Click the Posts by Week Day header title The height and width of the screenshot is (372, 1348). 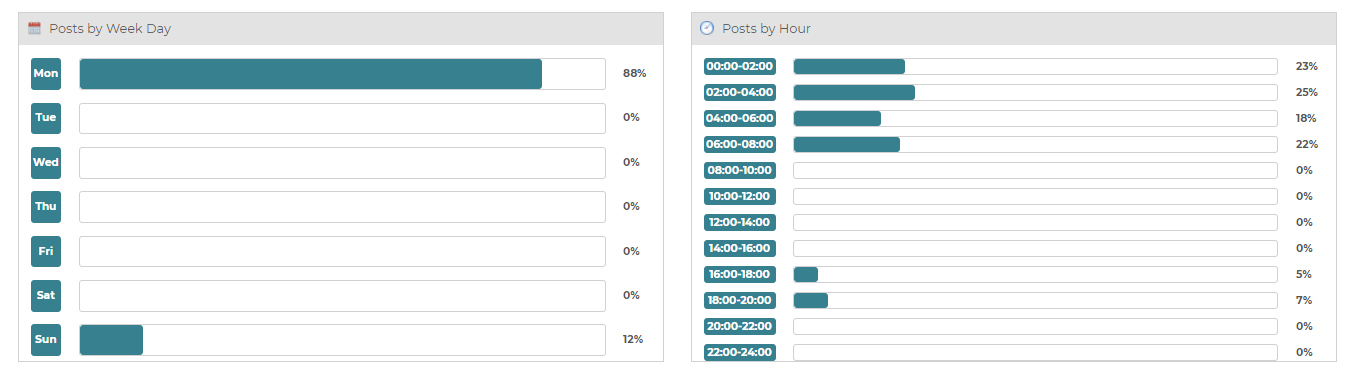click(x=110, y=29)
